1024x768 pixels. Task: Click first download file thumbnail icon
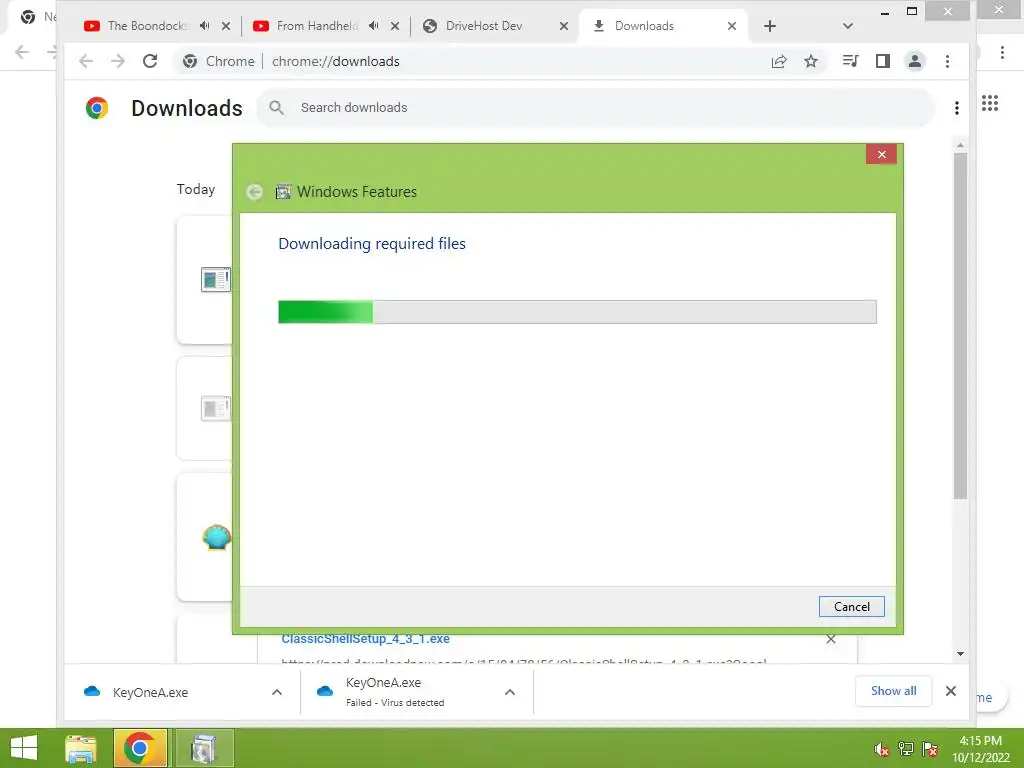[216, 280]
